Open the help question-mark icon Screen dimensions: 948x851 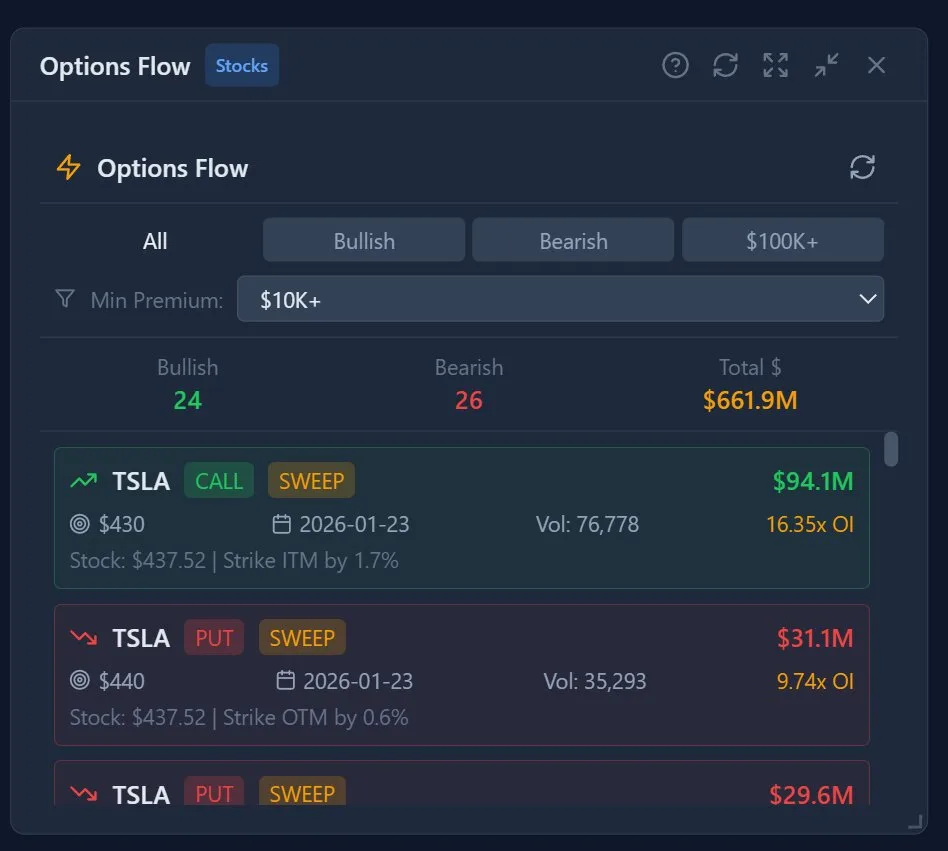point(675,65)
